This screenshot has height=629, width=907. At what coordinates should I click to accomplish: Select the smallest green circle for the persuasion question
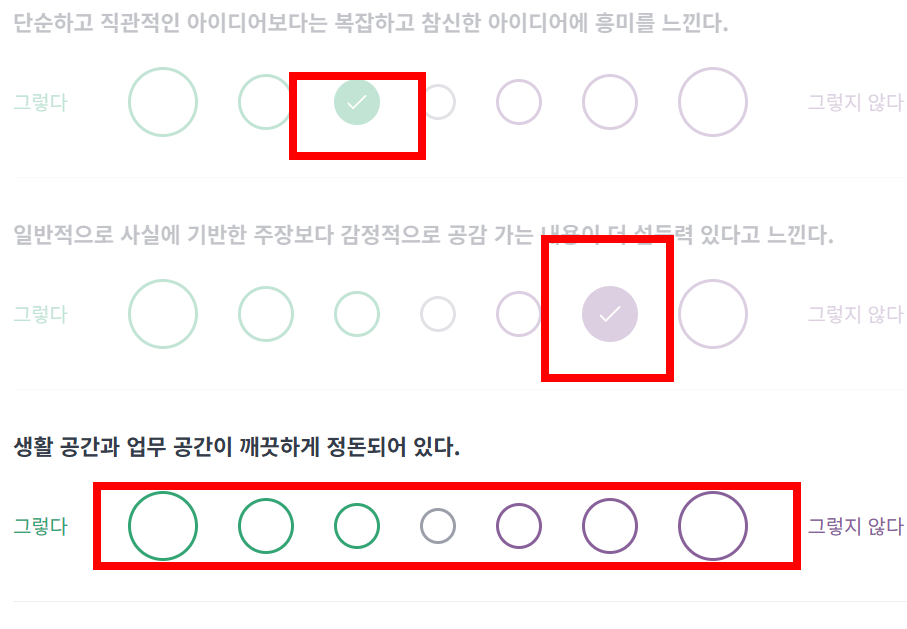tap(357, 313)
